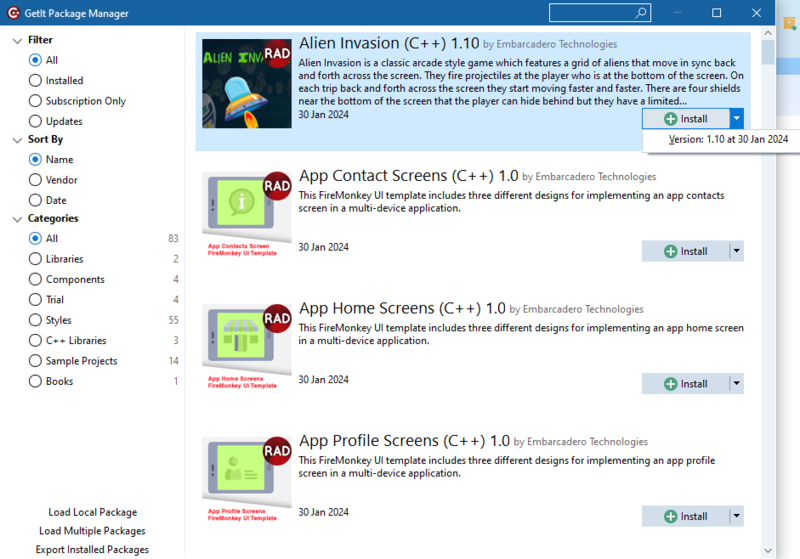Click the RAD badge on App Home Screens thumbnail

[277, 318]
